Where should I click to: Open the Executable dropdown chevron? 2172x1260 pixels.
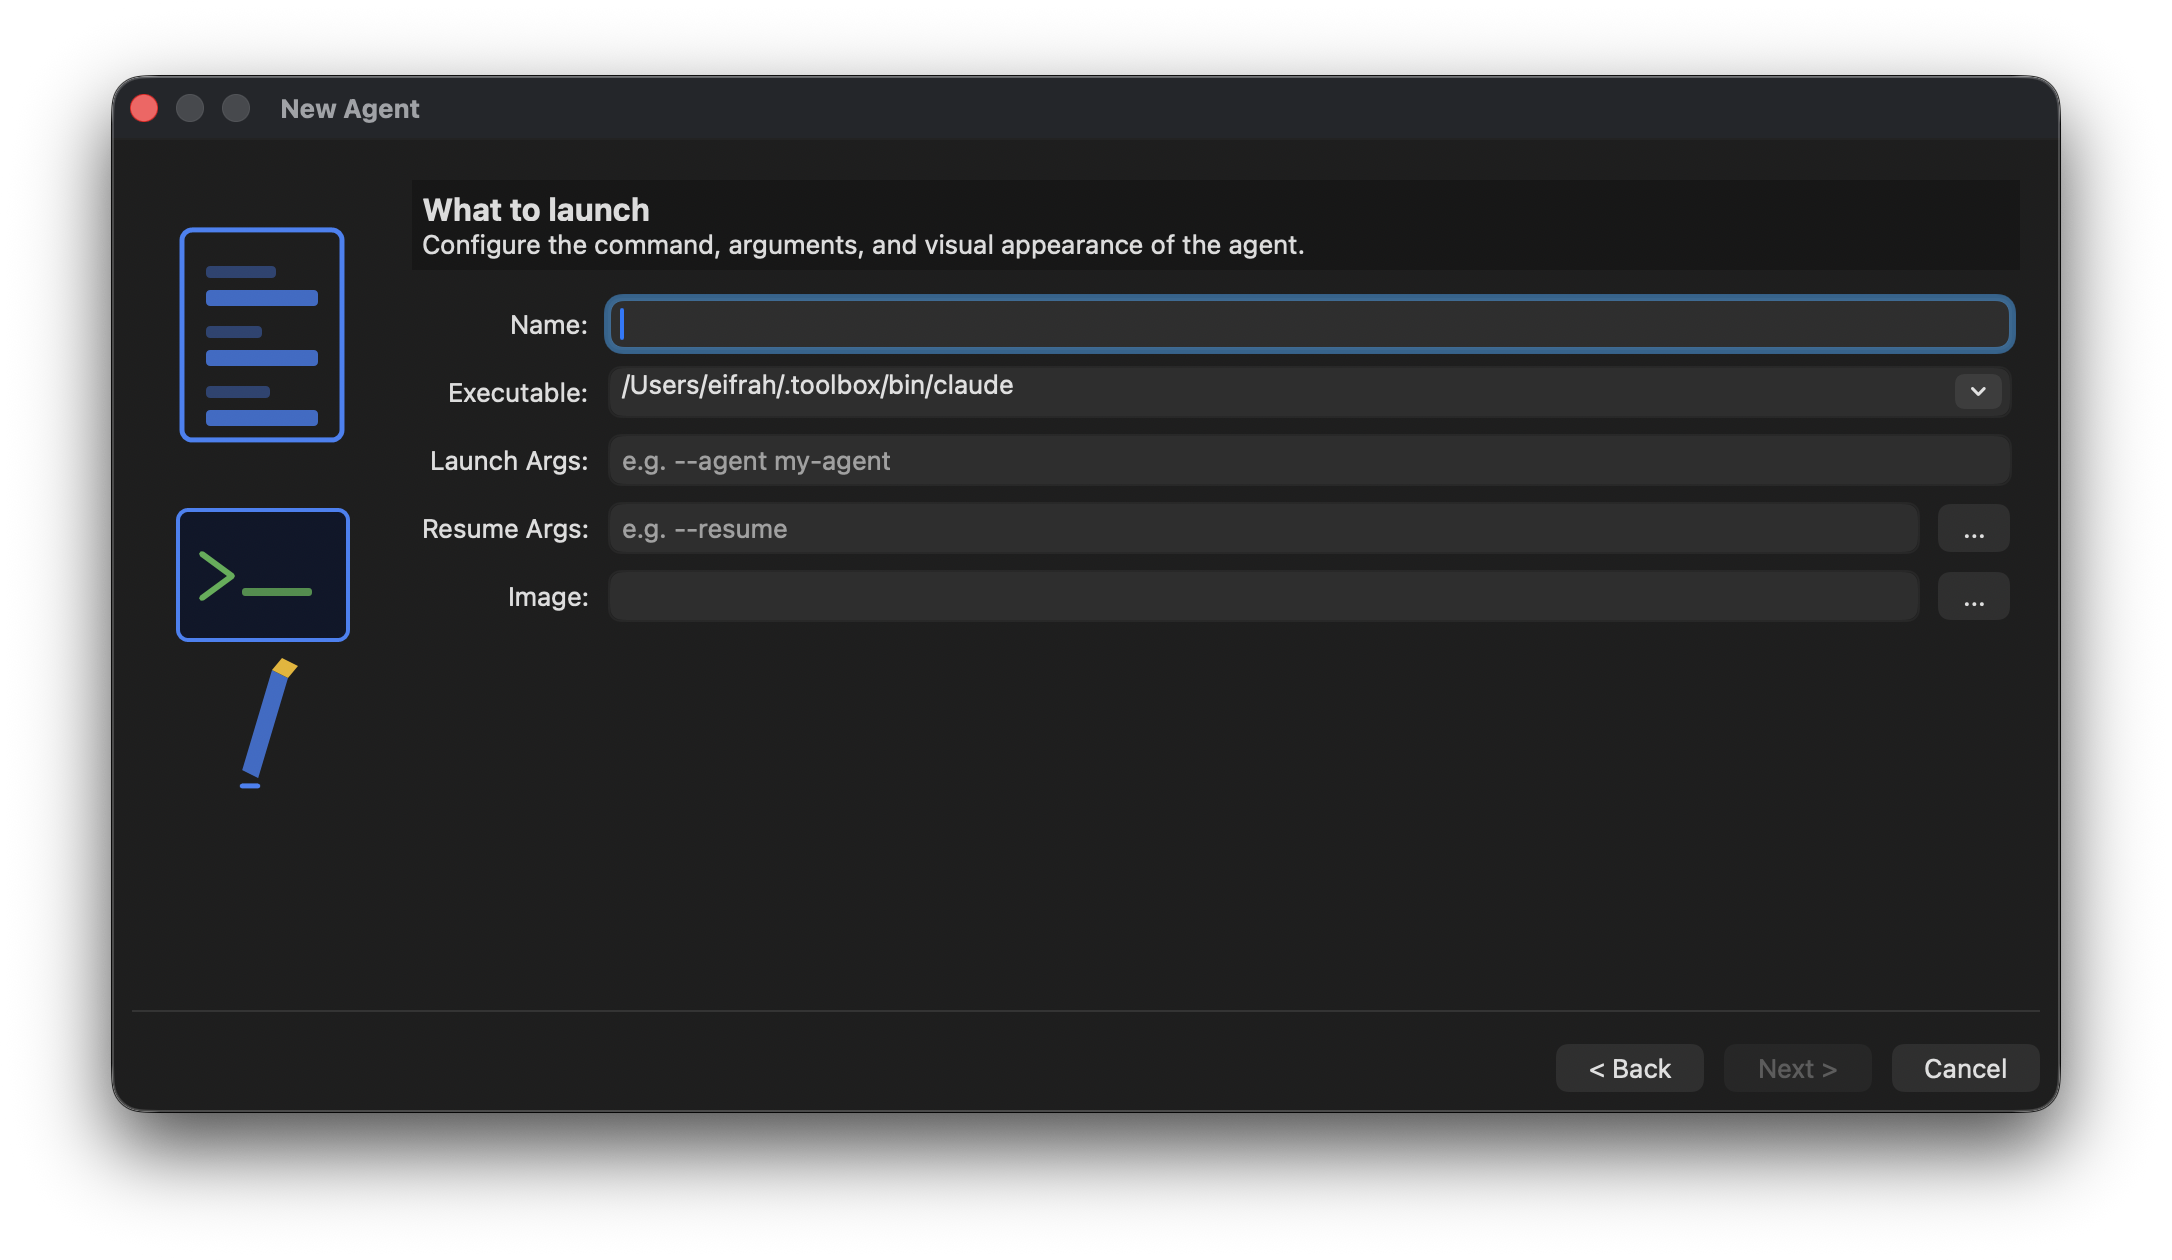click(1977, 391)
